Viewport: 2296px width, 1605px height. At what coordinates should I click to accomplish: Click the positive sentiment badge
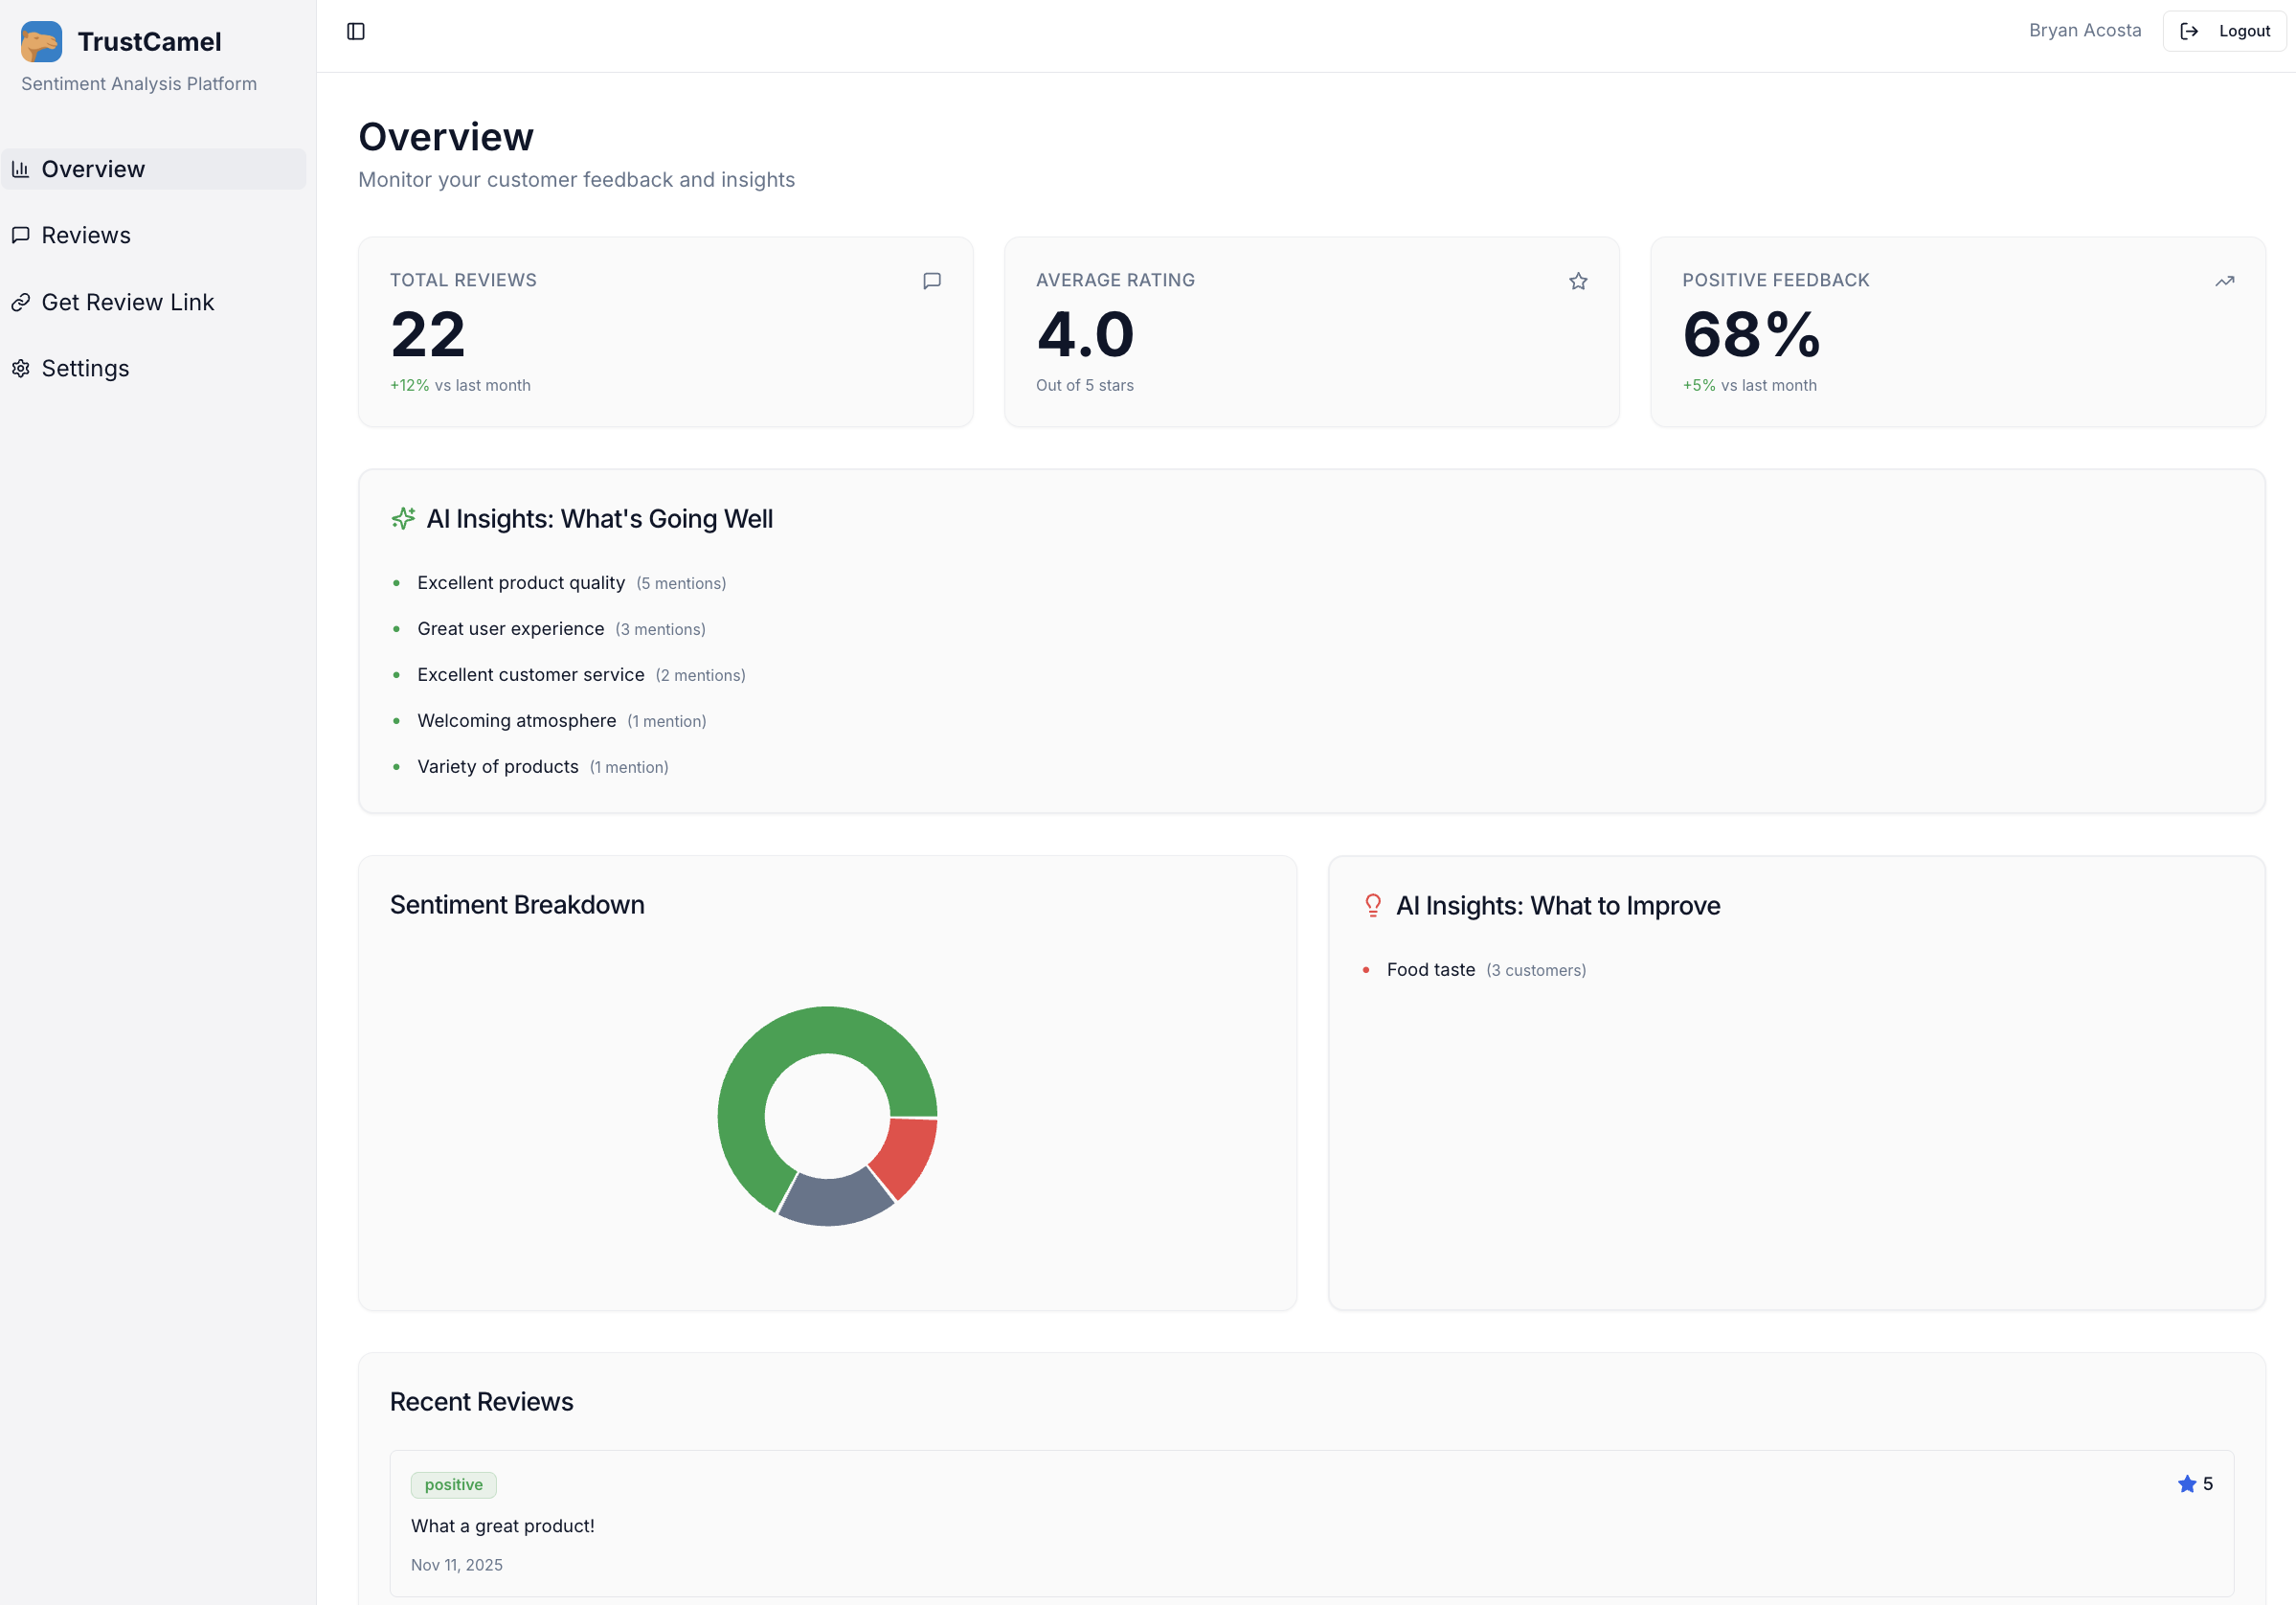click(x=453, y=1484)
